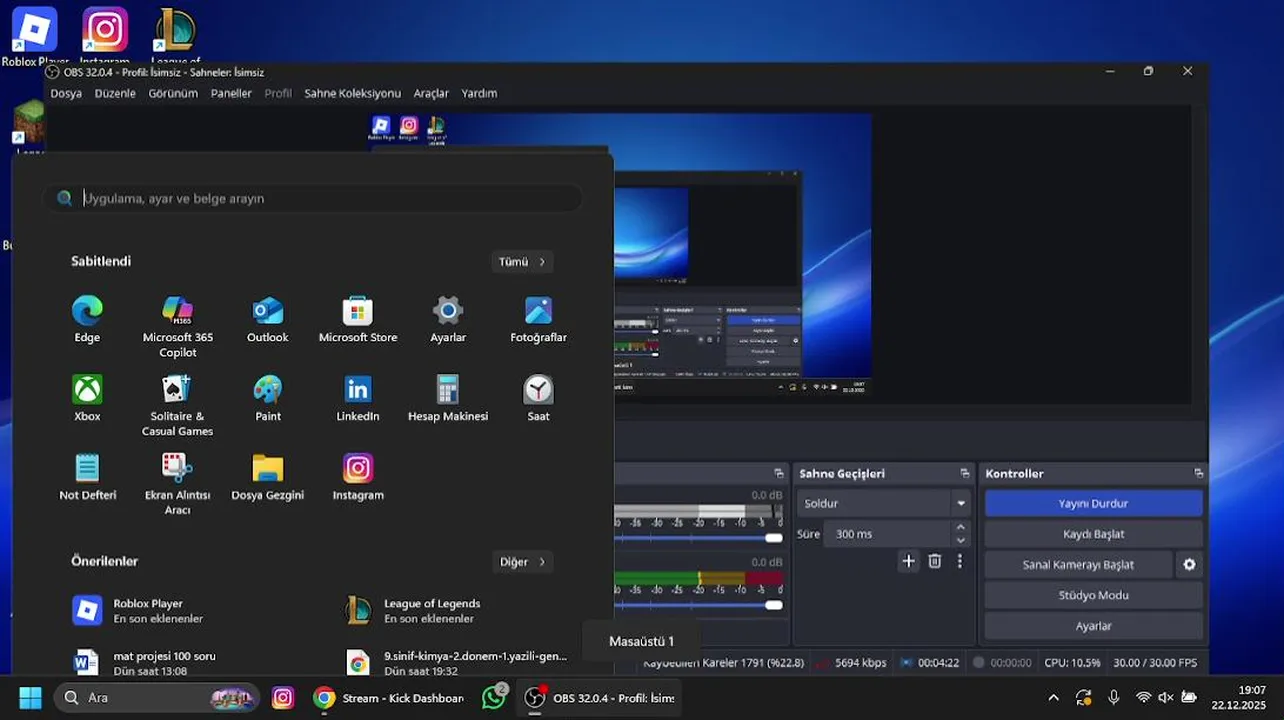The height and width of the screenshot is (720, 1284).
Task: Adjust lower audio mixer volume slider
Action: coord(773,605)
